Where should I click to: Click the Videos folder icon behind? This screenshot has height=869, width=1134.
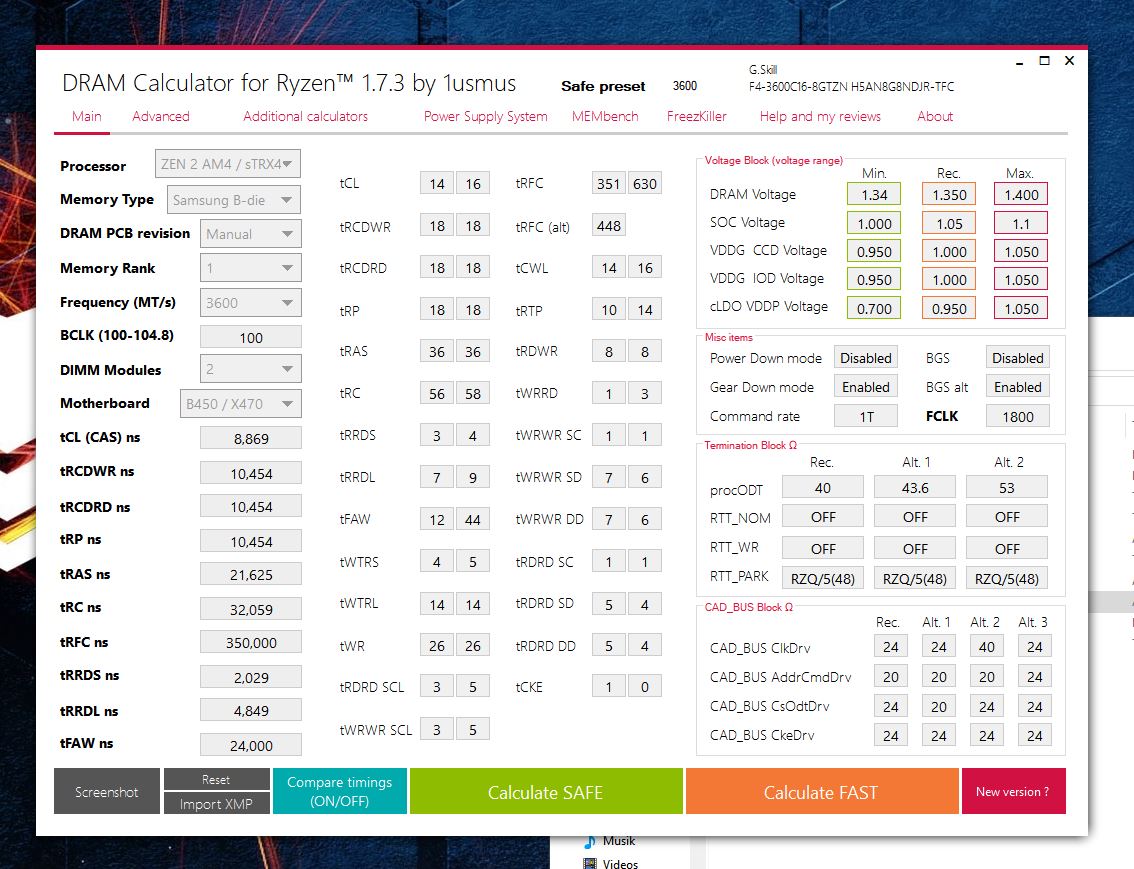[x=590, y=863]
